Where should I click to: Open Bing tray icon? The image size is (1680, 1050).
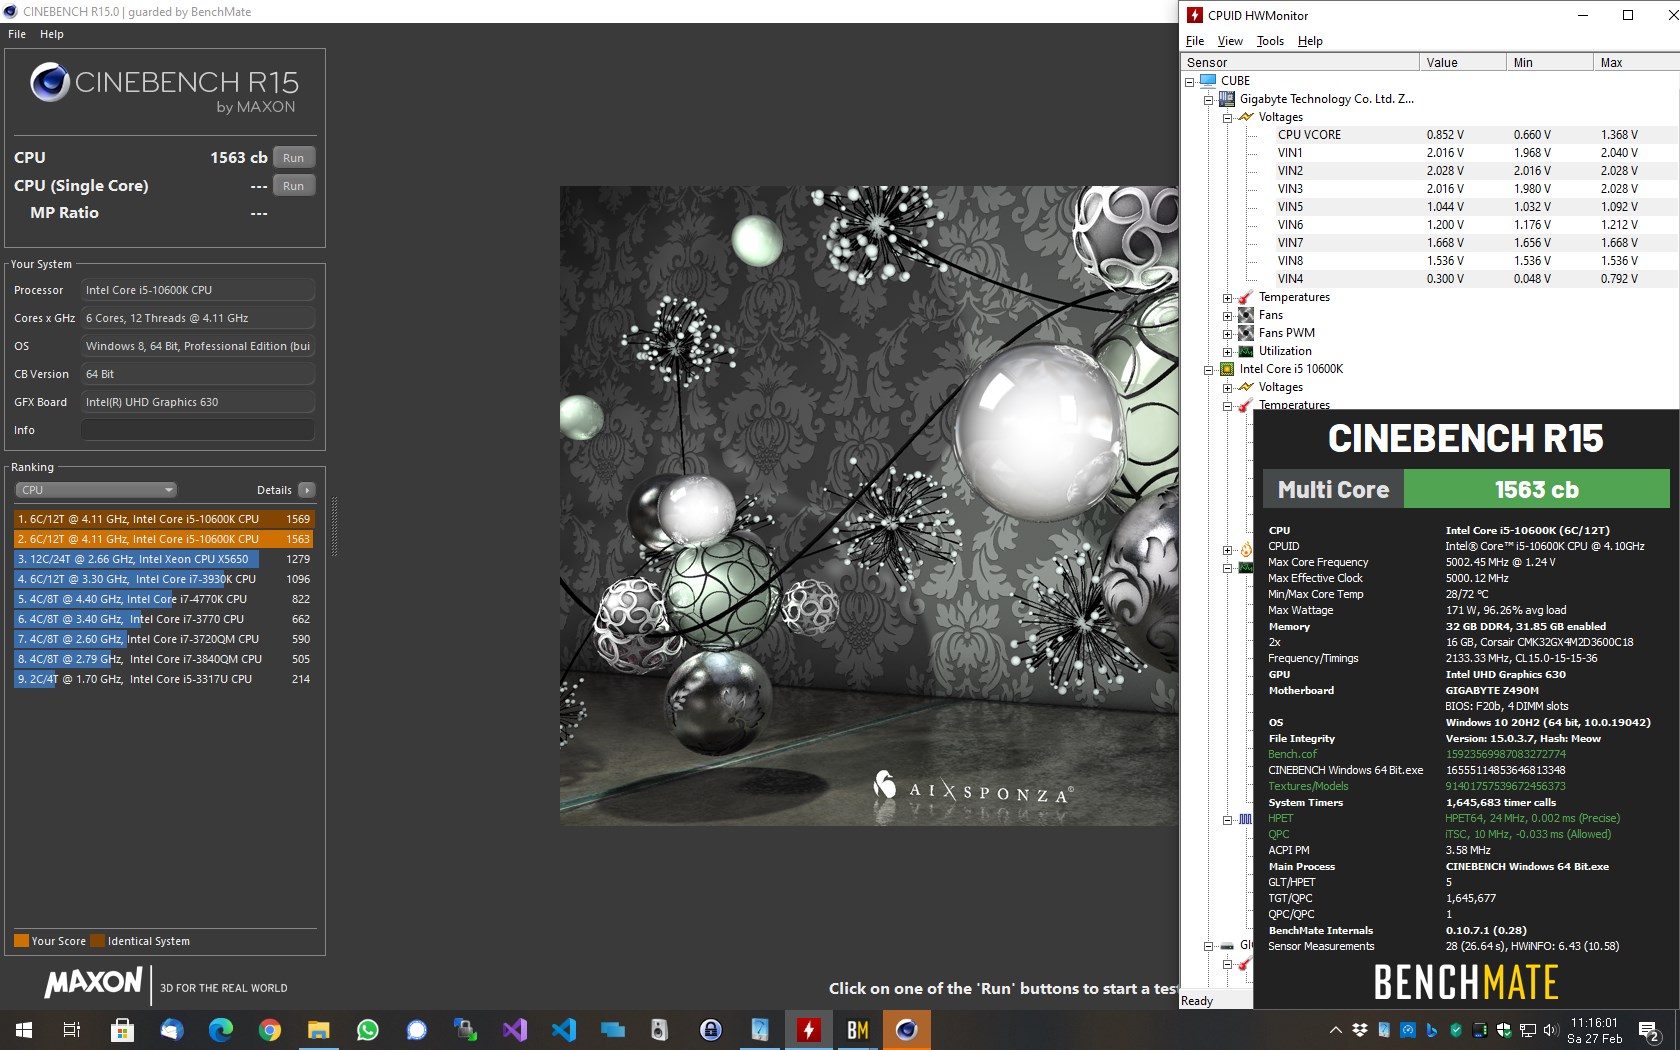click(x=1432, y=1030)
